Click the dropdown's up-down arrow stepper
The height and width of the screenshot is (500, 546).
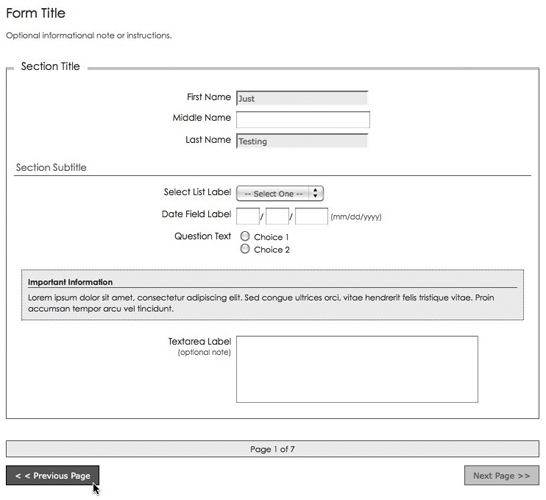click(x=315, y=193)
